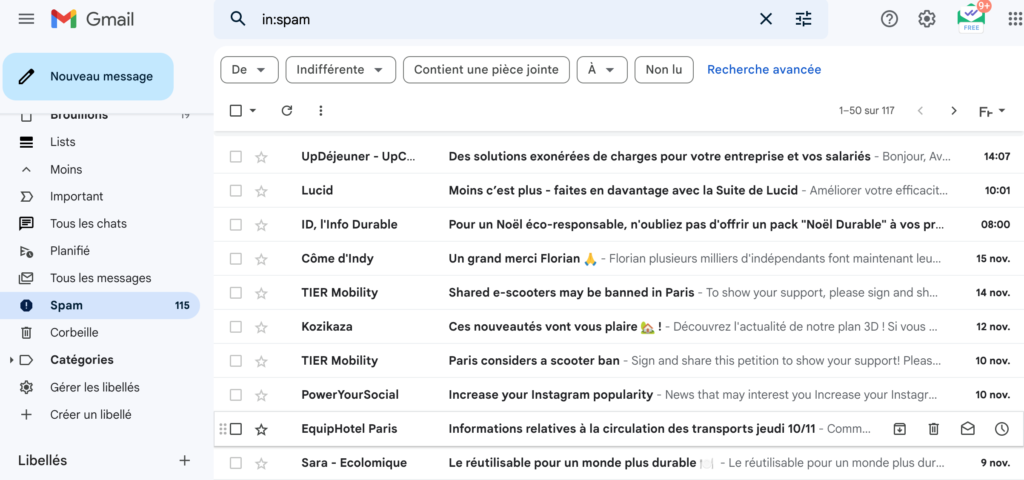Click the Gmail logo
This screenshot has height=480, width=1024.
(x=93, y=19)
